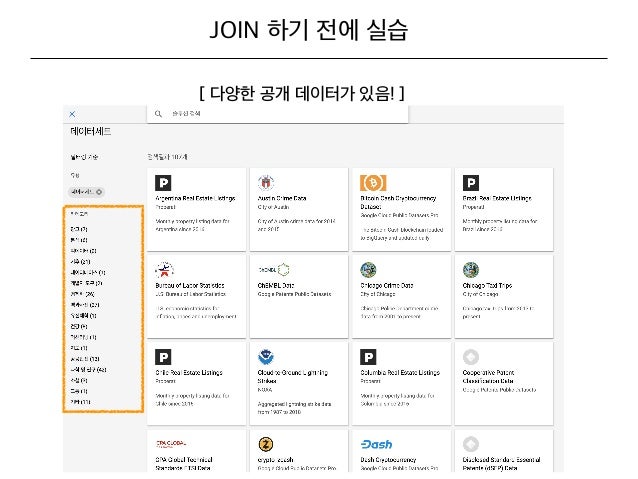Click the gray Cooperative Patent Classification logo

click(x=471, y=357)
